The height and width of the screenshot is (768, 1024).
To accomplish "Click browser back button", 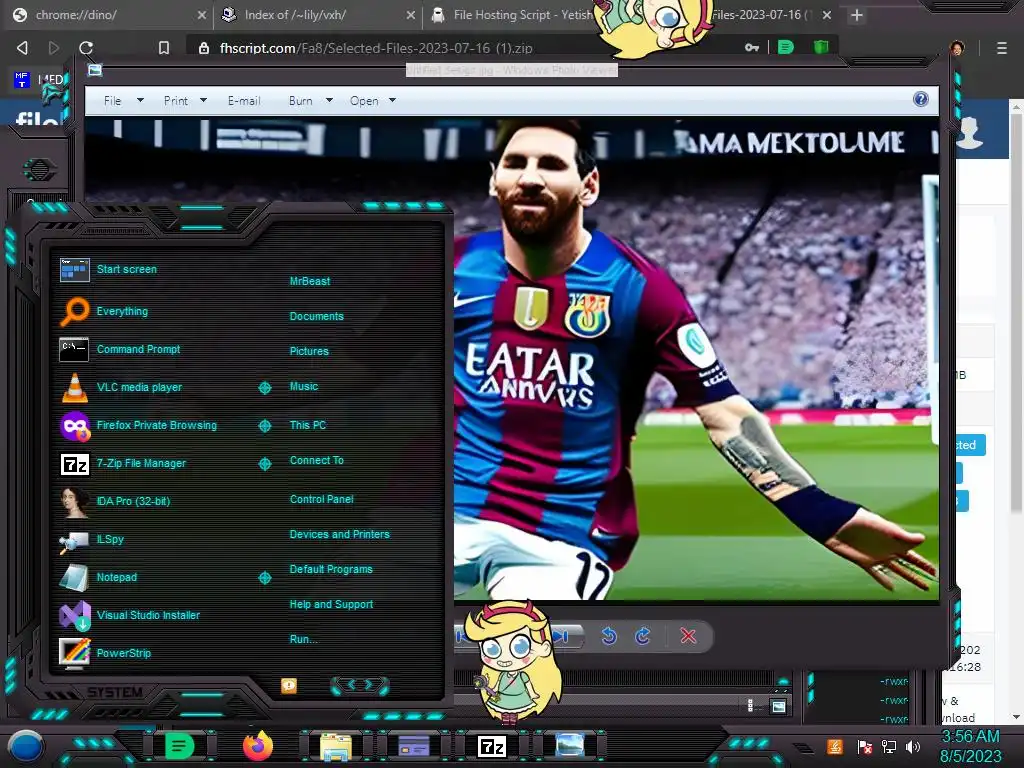I will pyautogui.click(x=22, y=48).
